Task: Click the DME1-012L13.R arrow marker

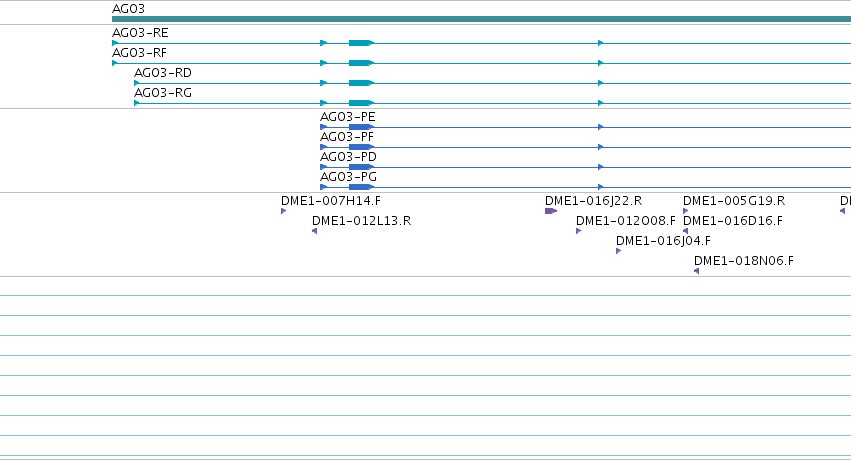Action: (x=314, y=231)
